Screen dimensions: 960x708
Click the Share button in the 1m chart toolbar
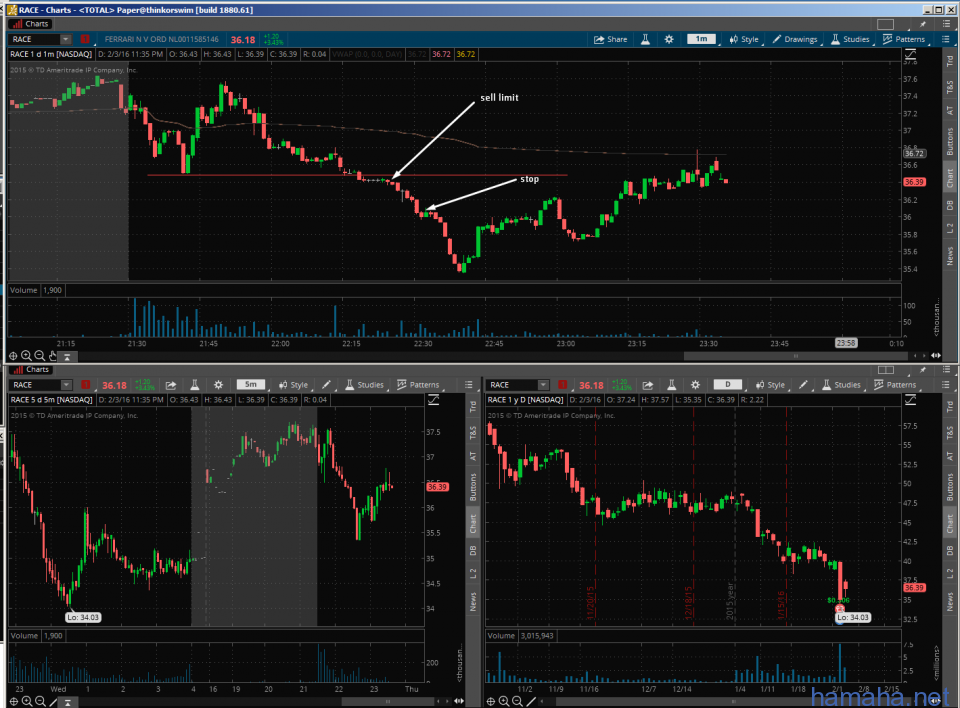(610, 39)
